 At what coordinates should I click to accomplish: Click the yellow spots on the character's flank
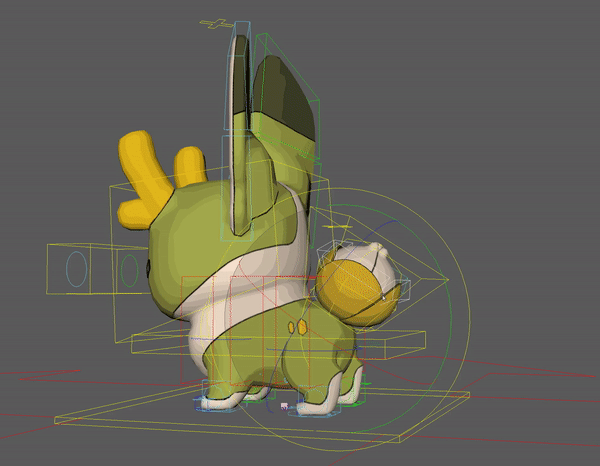point(297,327)
